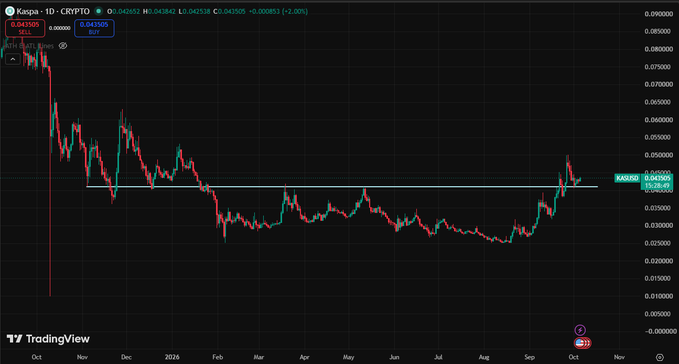Click the Kaspa coin logo icon

(10, 11)
